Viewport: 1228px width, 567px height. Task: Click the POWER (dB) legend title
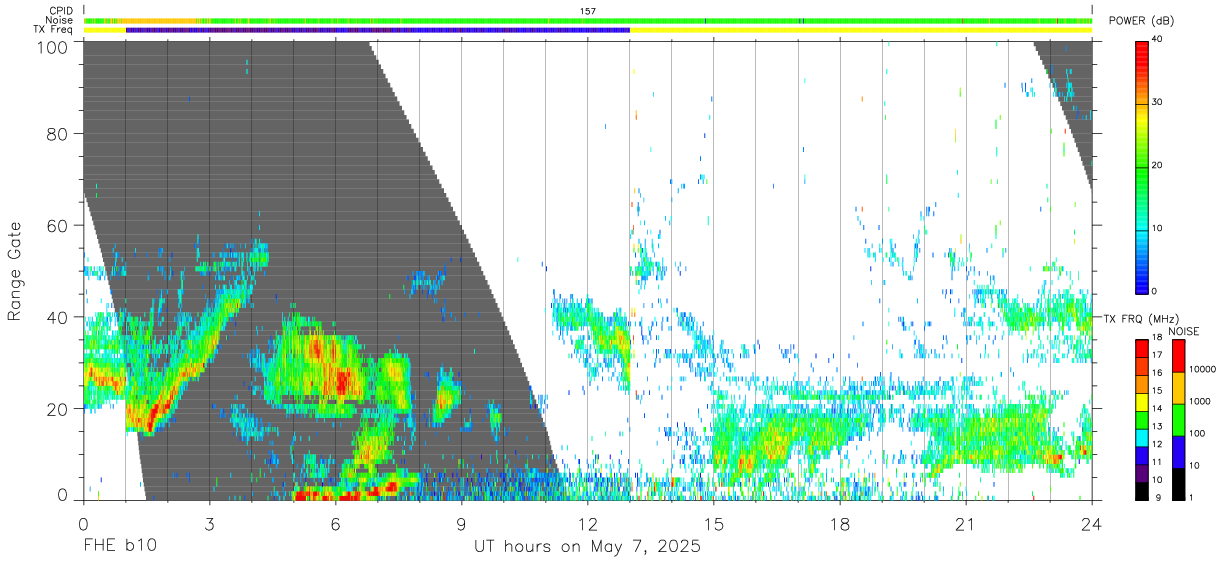[1142, 21]
